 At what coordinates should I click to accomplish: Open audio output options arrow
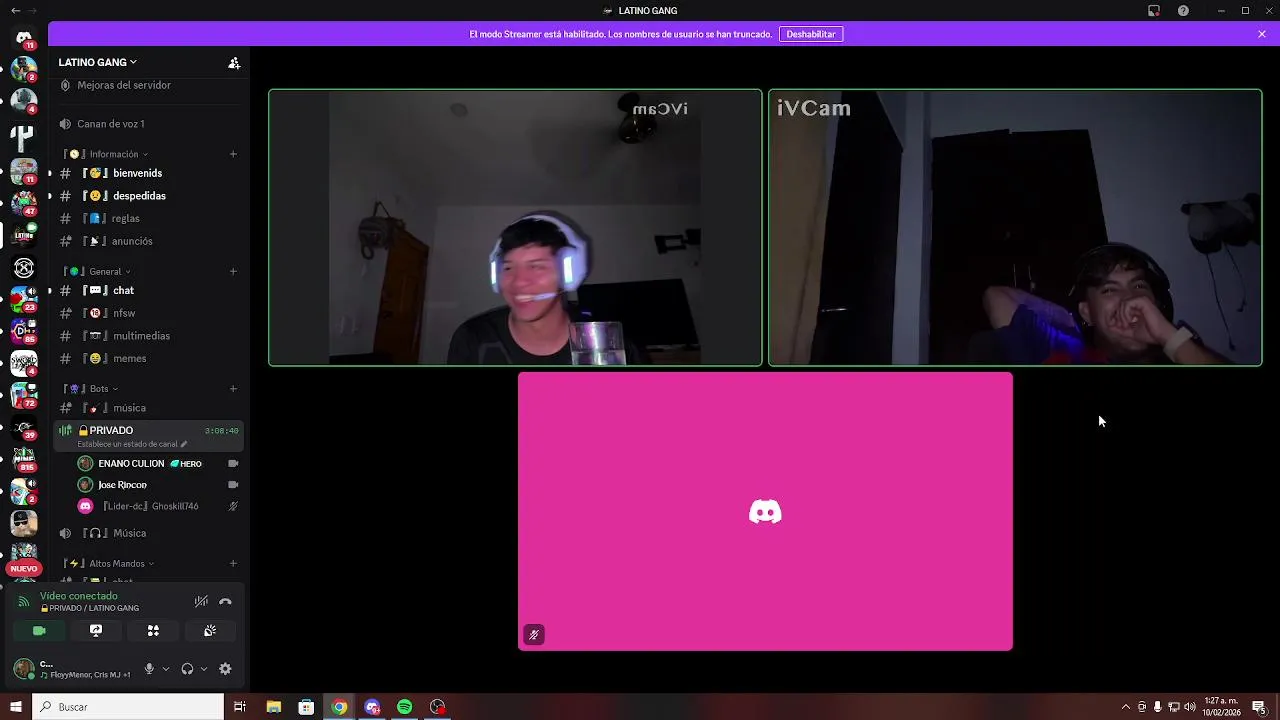(x=204, y=669)
